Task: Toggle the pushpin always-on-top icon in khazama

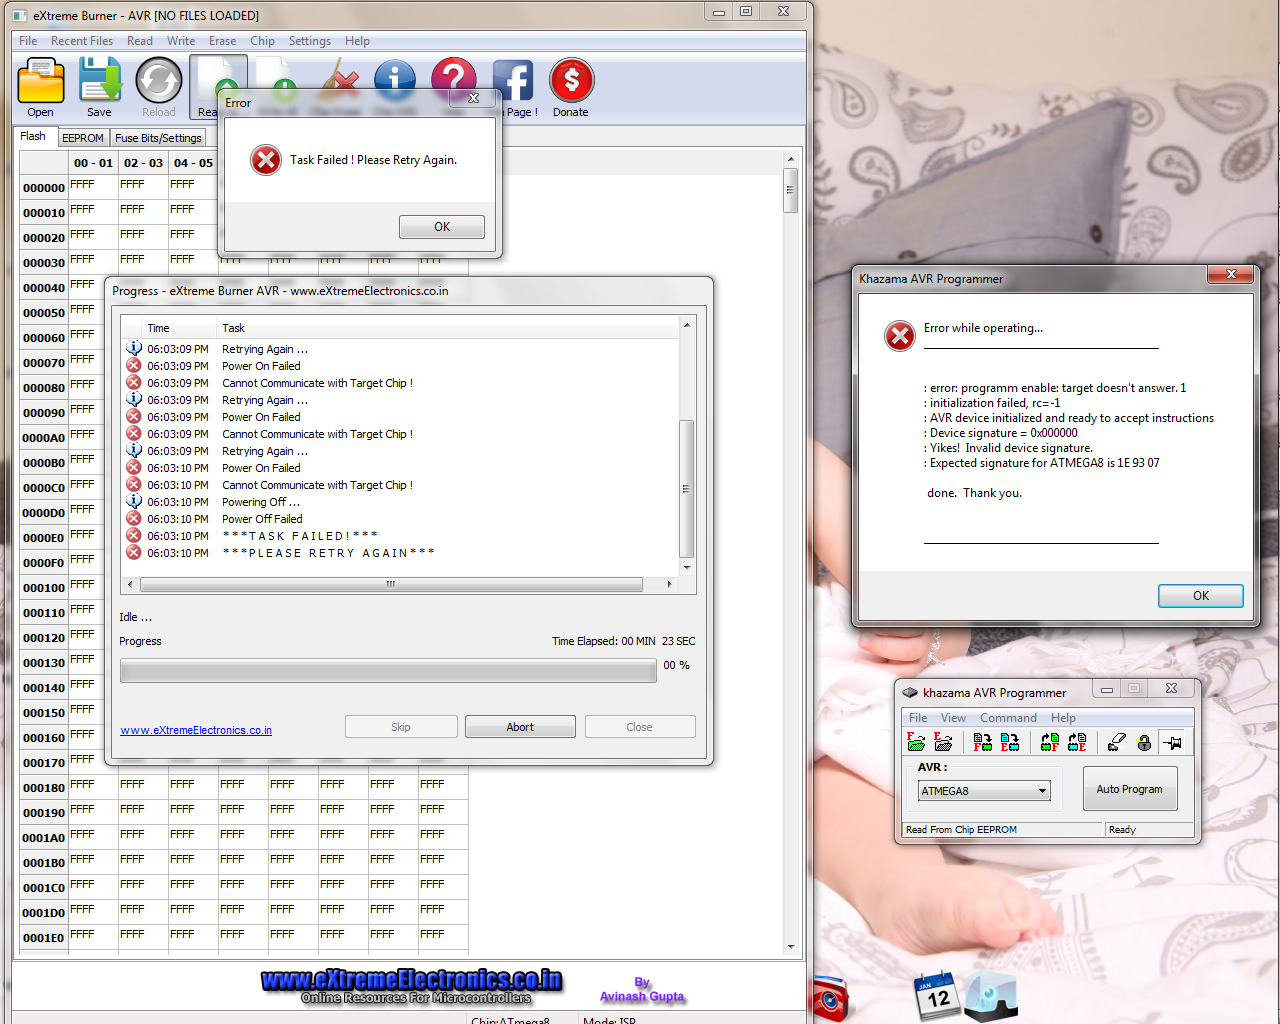Action: tap(1172, 742)
